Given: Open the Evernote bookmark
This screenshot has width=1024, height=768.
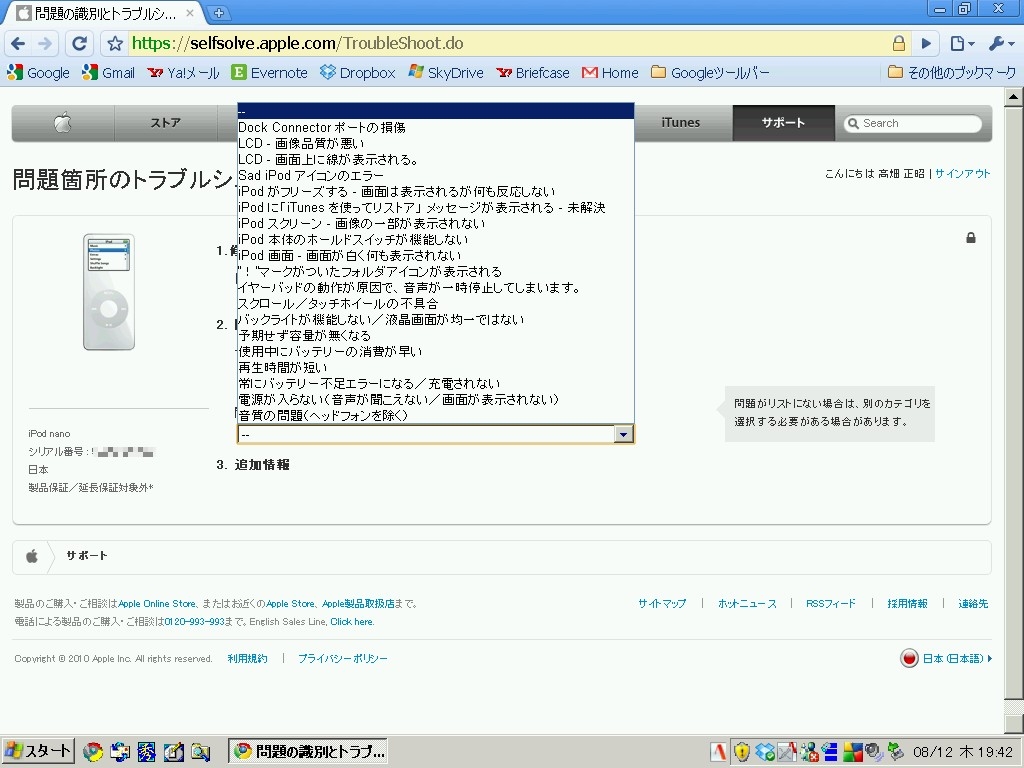Looking at the screenshot, I should (269, 73).
